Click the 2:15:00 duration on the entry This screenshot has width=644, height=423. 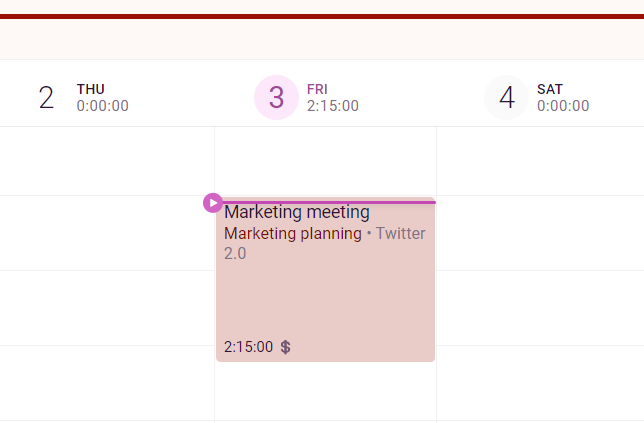click(248, 347)
